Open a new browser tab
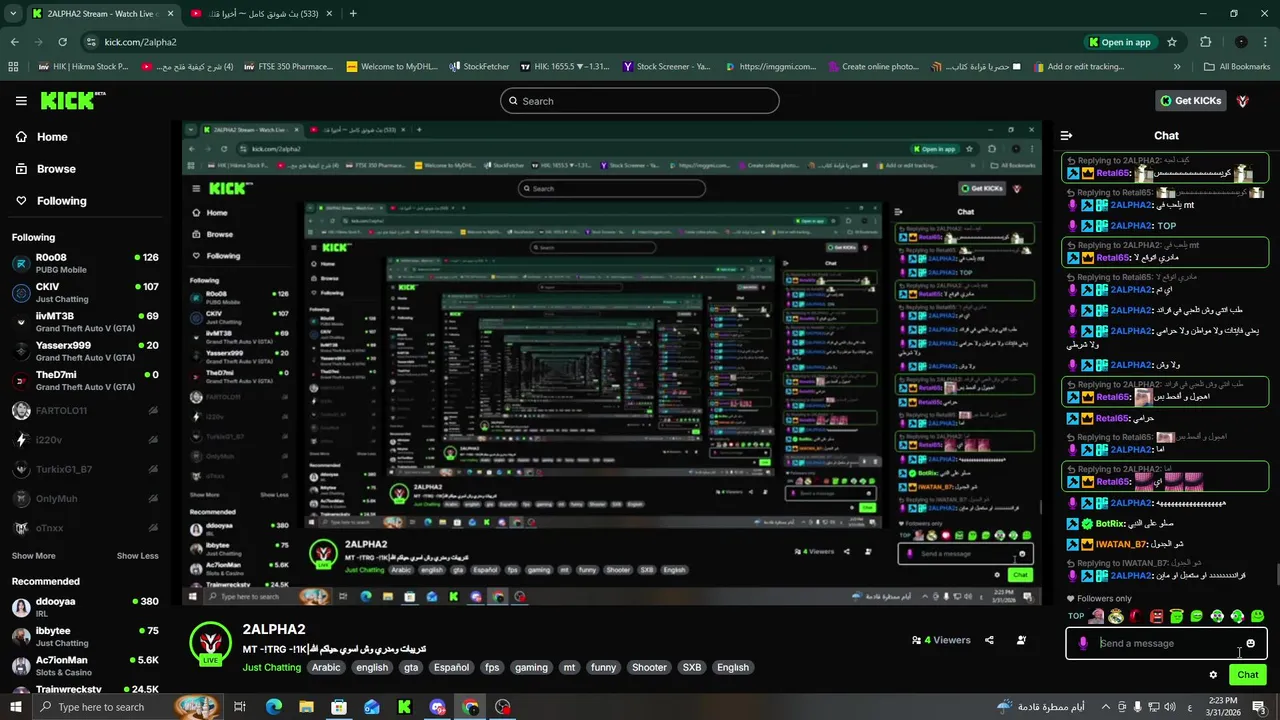 [353, 13]
